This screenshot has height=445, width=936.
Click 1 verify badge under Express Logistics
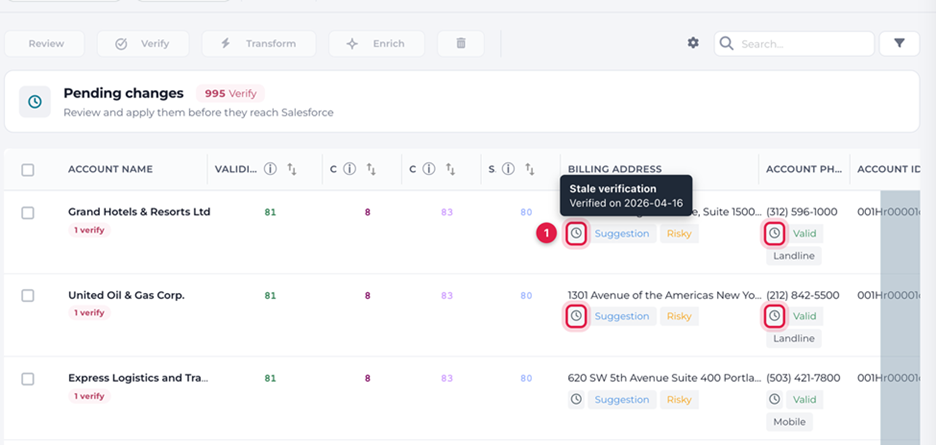point(90,395)
